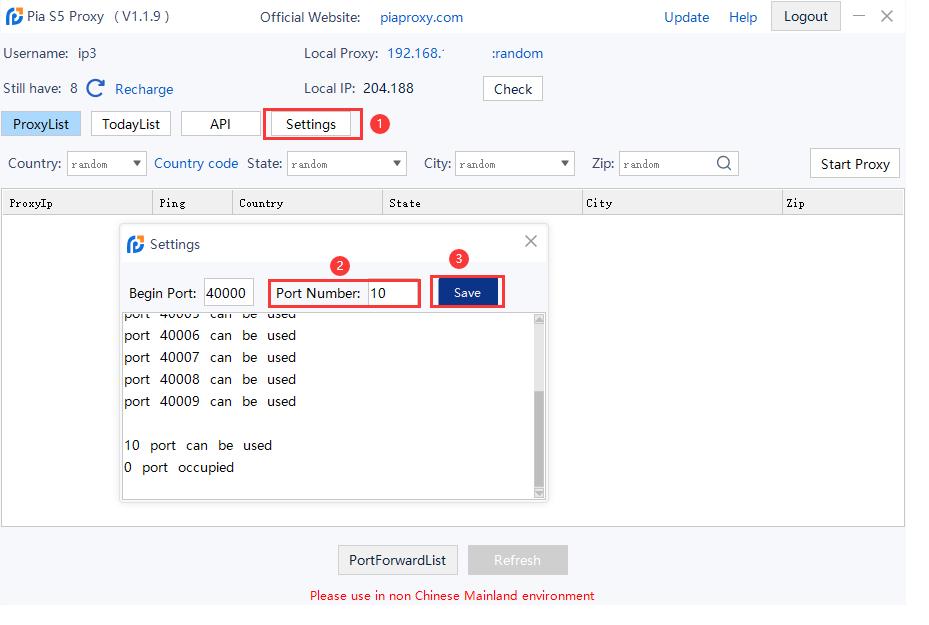Sort by the Ping column header
The image size is (929, 625).
click(193, 203)
